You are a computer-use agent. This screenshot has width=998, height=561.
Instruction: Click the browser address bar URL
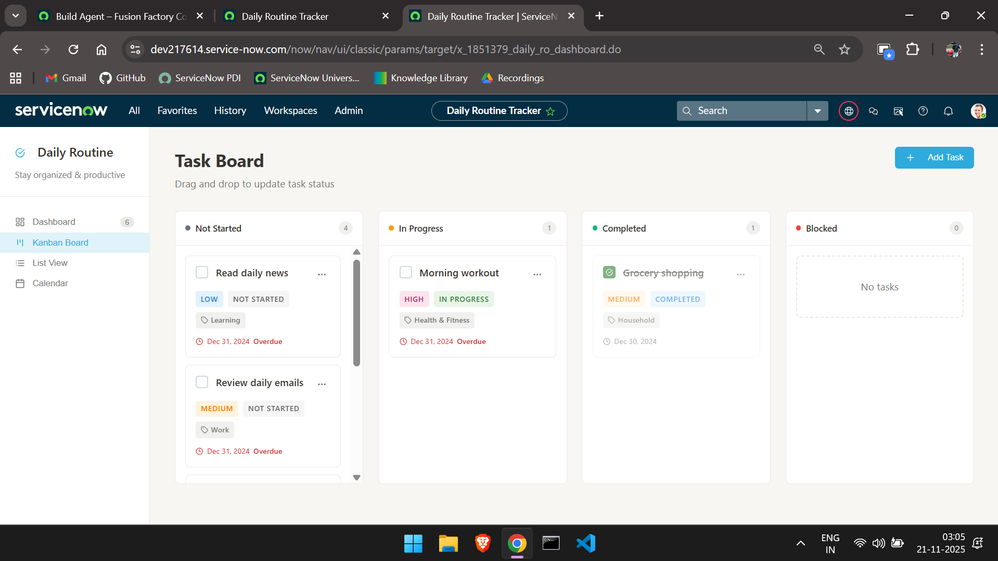coord(386,49)
